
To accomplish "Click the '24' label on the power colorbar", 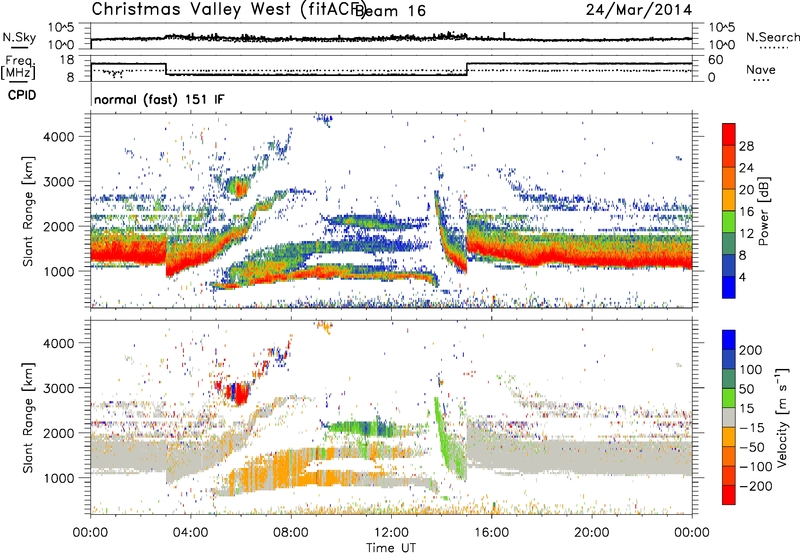I will click(746, 168).
